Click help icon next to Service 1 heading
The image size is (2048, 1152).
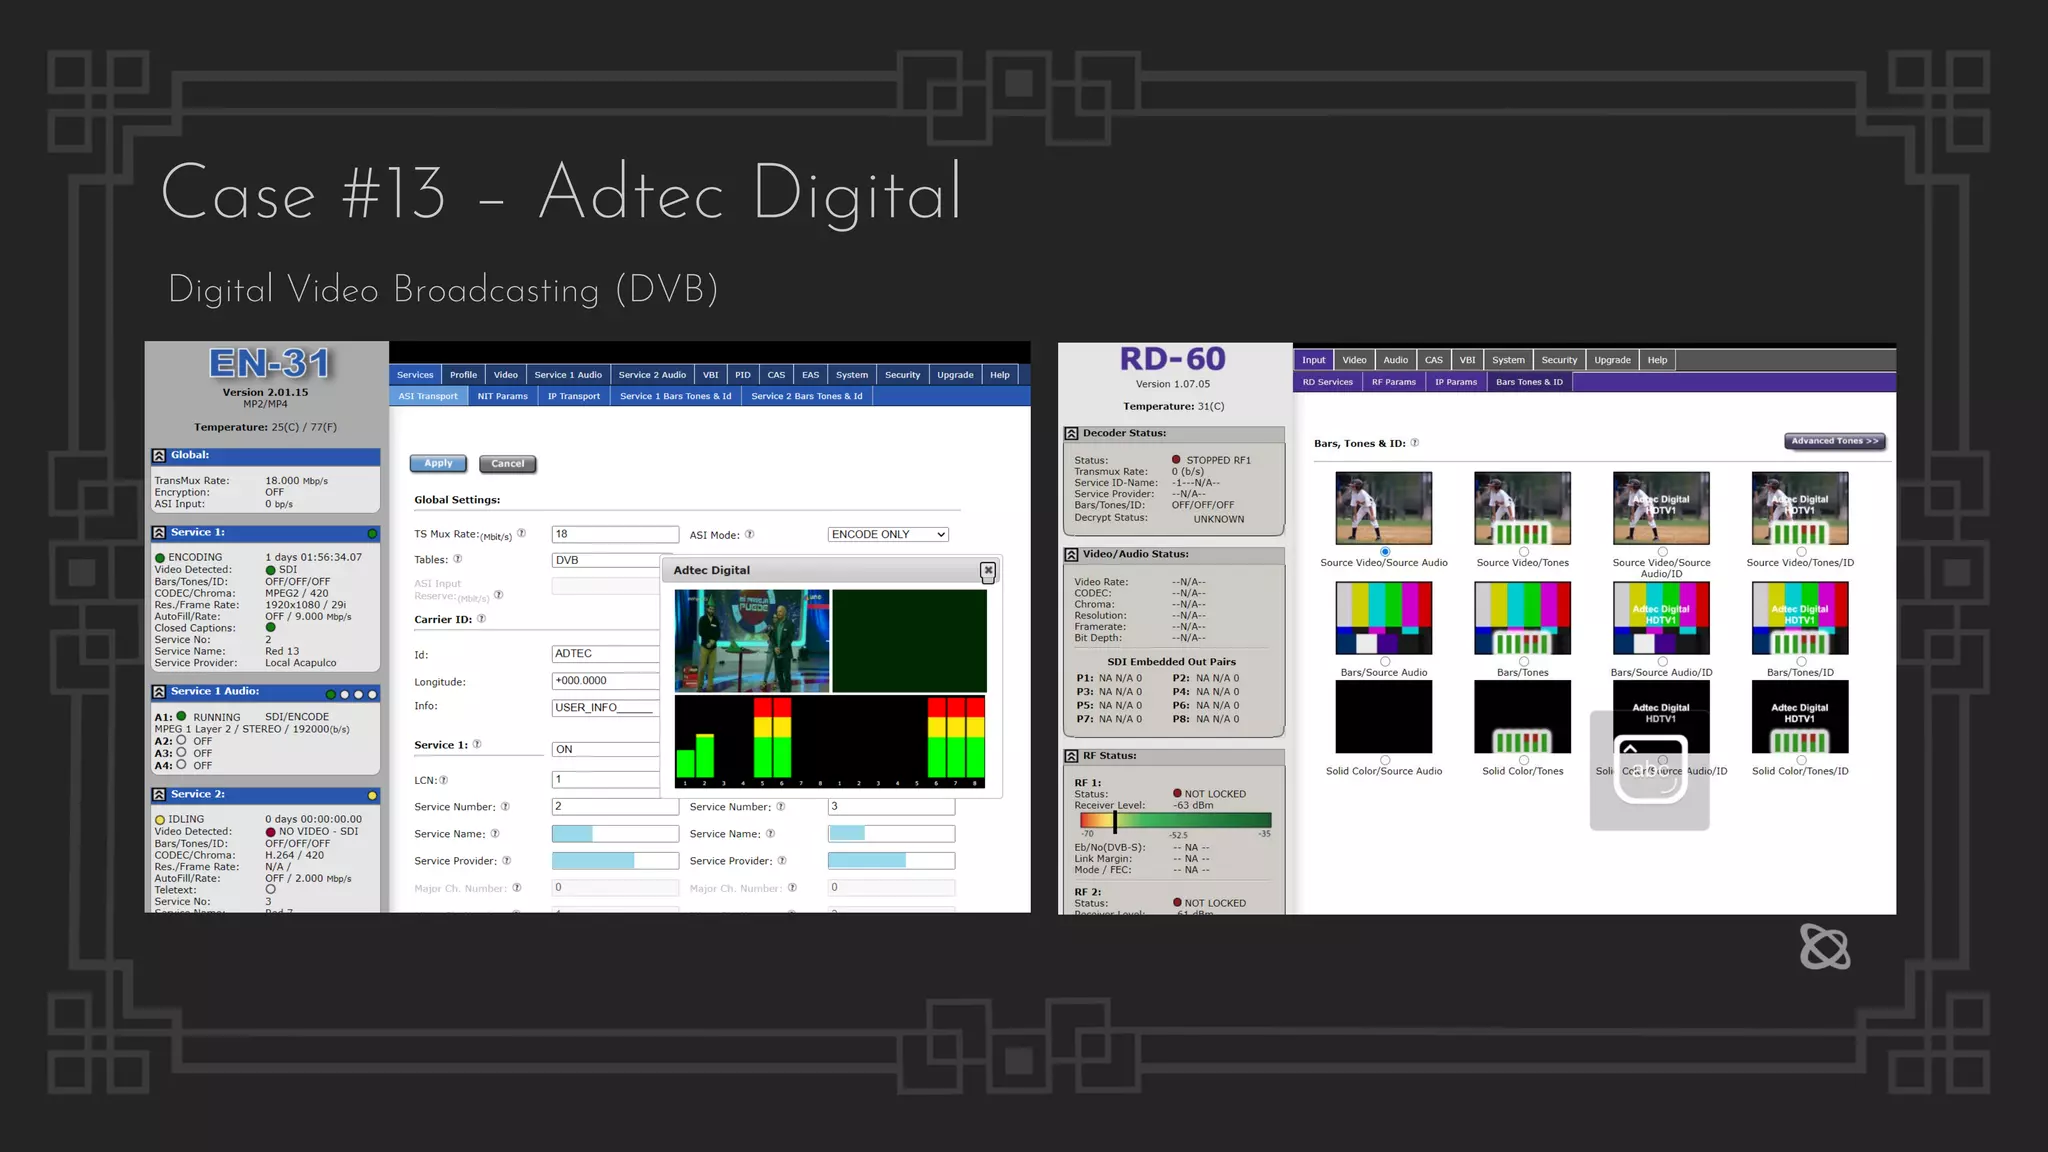click(477, 745)
